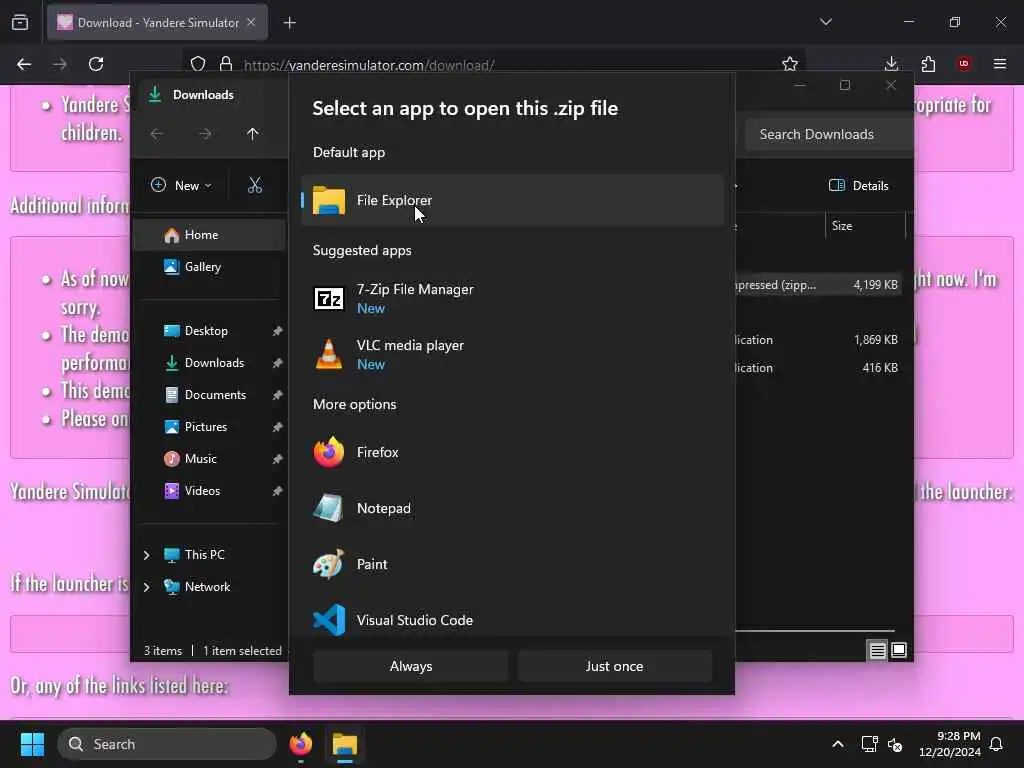Click File Explorer icon on taskbar
1024x768 pixels.
coord(345,744)
